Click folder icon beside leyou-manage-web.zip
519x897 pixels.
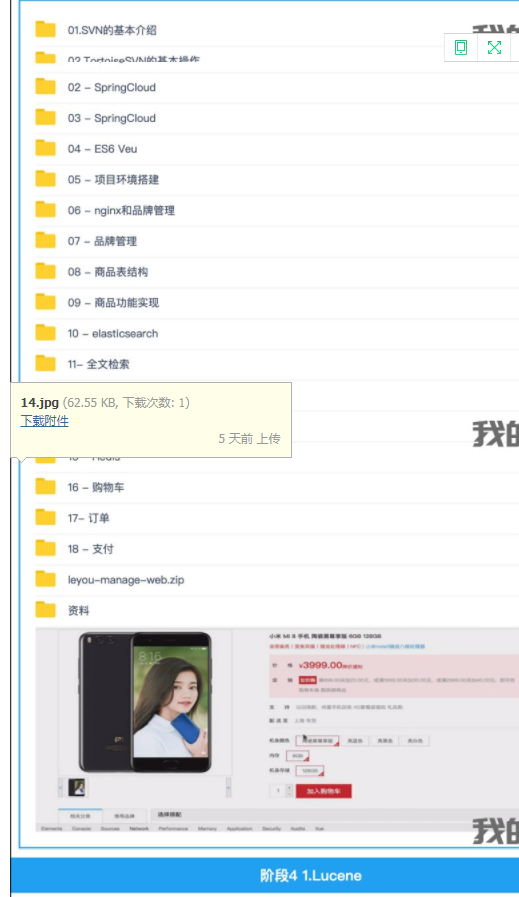(x=45, y=580)
